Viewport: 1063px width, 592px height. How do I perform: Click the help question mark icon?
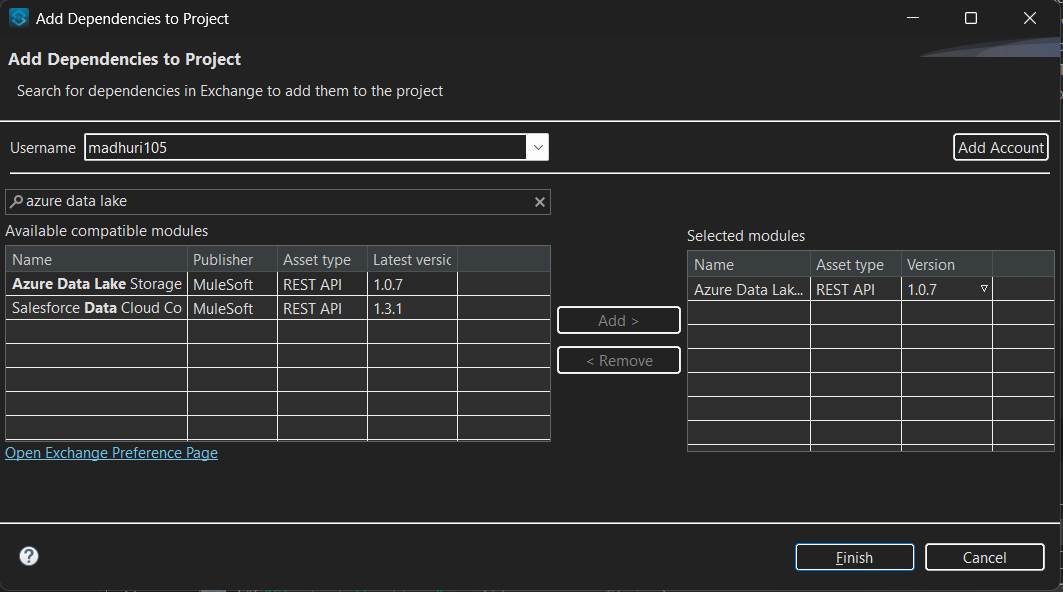[29, 556]
